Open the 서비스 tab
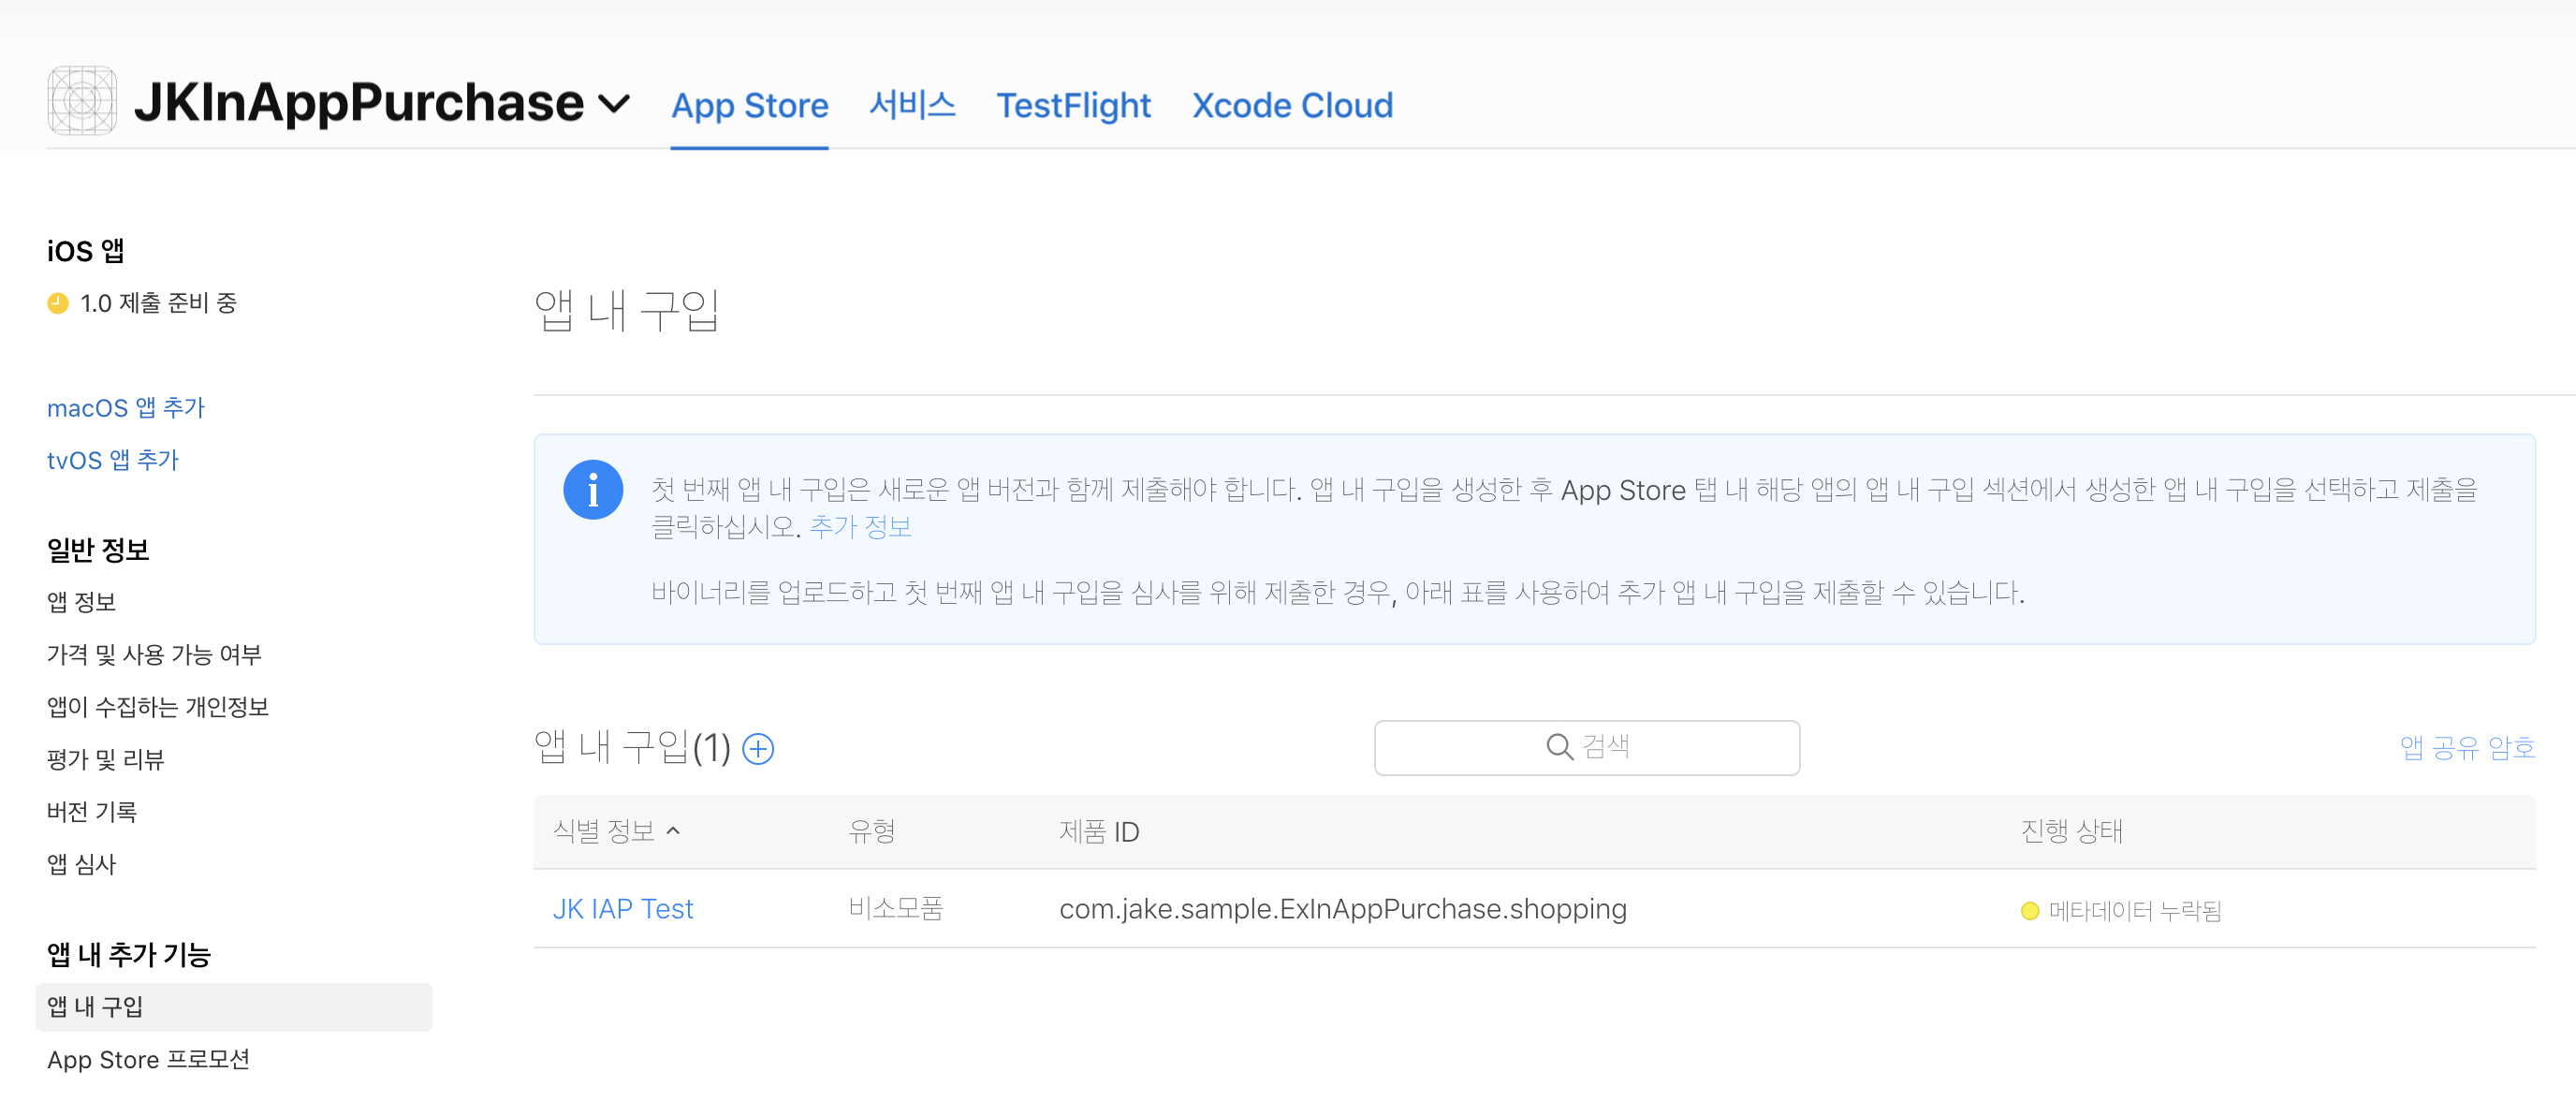 (912, 105)
